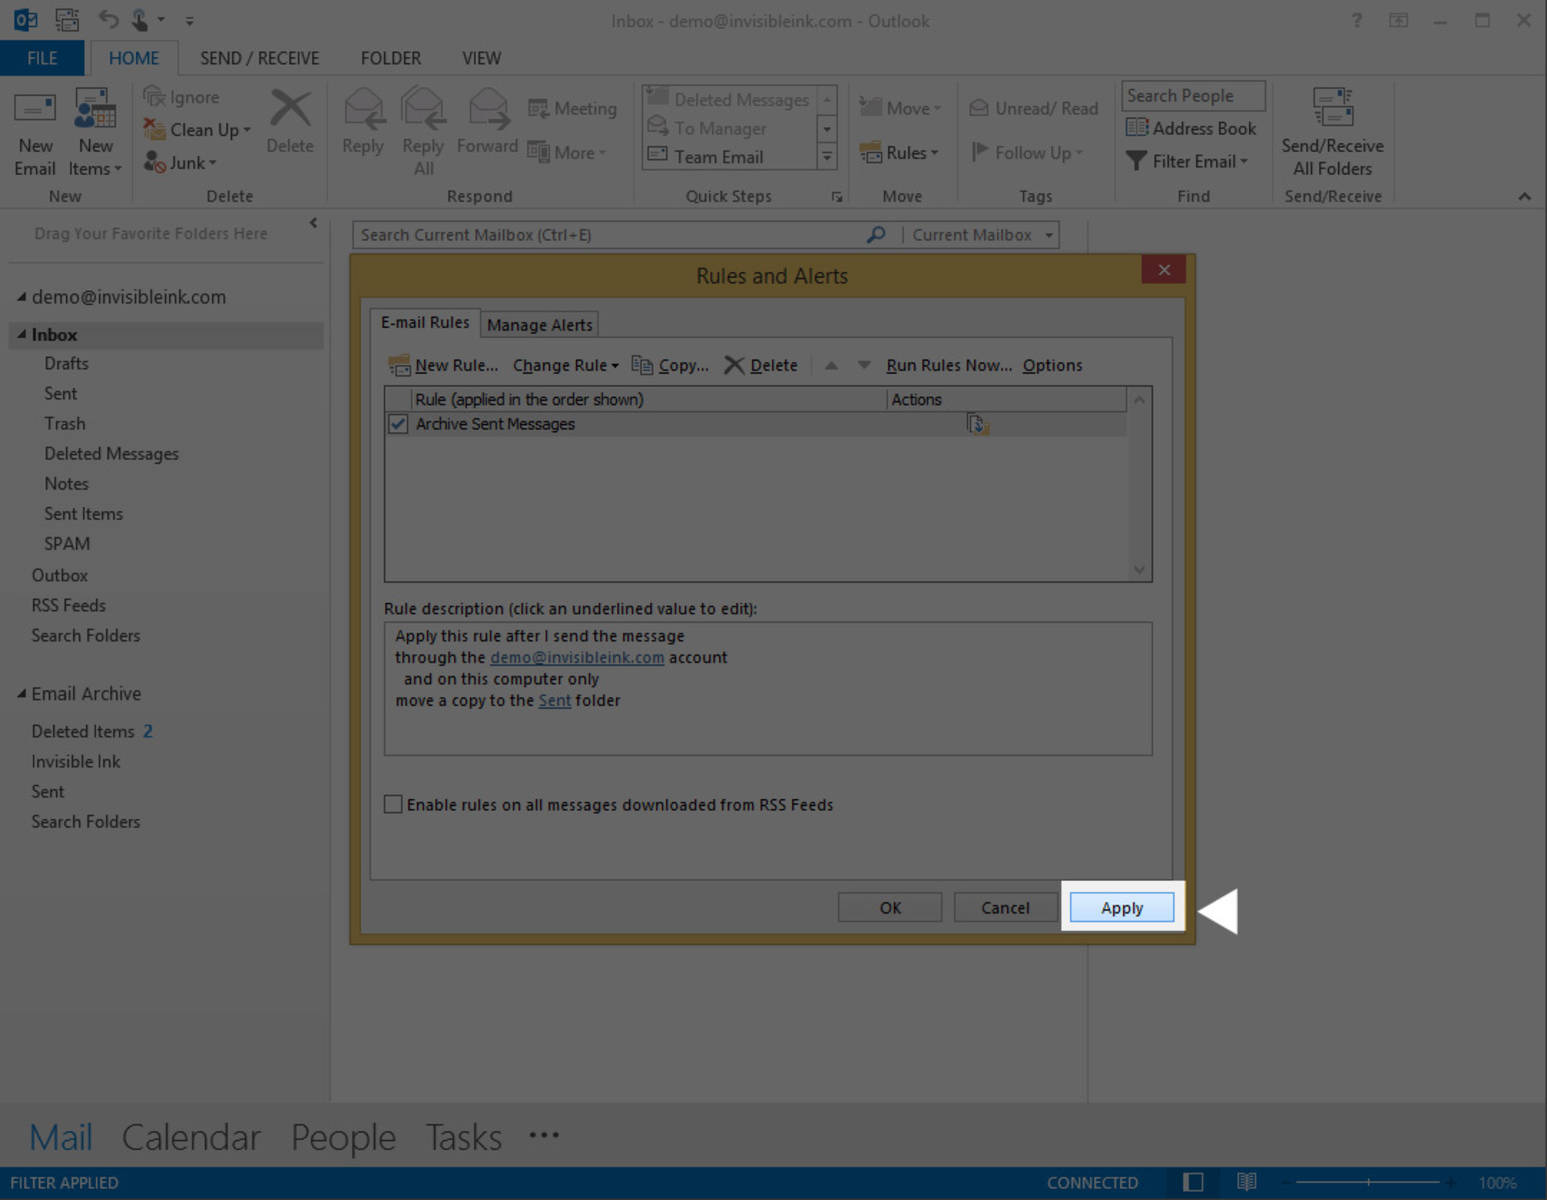Image resolution: width=1547 pixels, height=1200 pixels.
Task: Click the OK button
Action: 890,908
